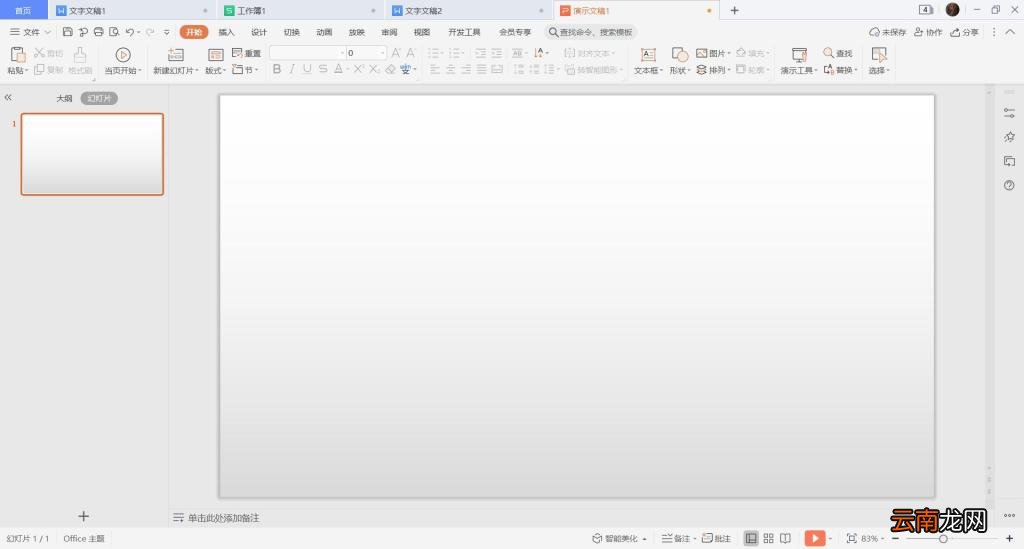Screen dimensions: 1024x549
Task: Open the 文字文稿2 document tab
Action: coord(469,10)
